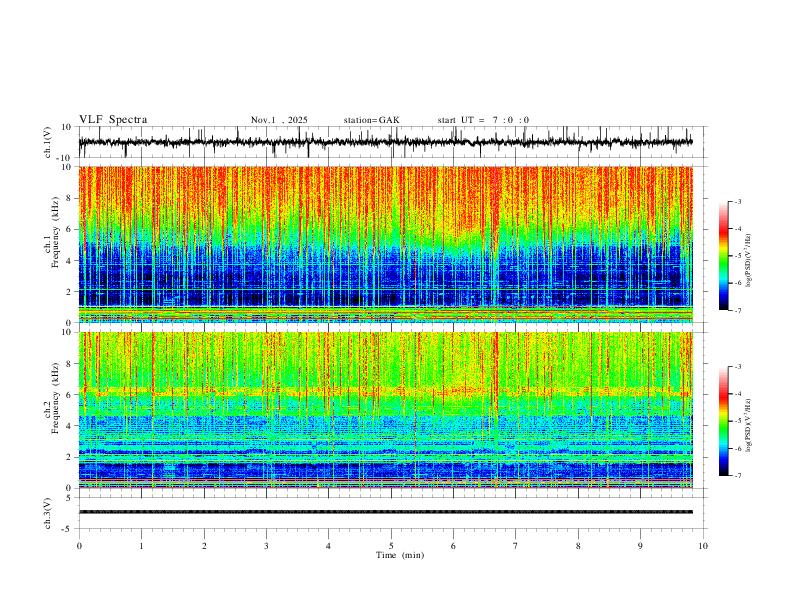The image size is (792, 612).
Task: Click the ch.1 colorbar "log(PSD)(V²/Hz)" label
Action: pyautogui.click(x=749, y=261)
